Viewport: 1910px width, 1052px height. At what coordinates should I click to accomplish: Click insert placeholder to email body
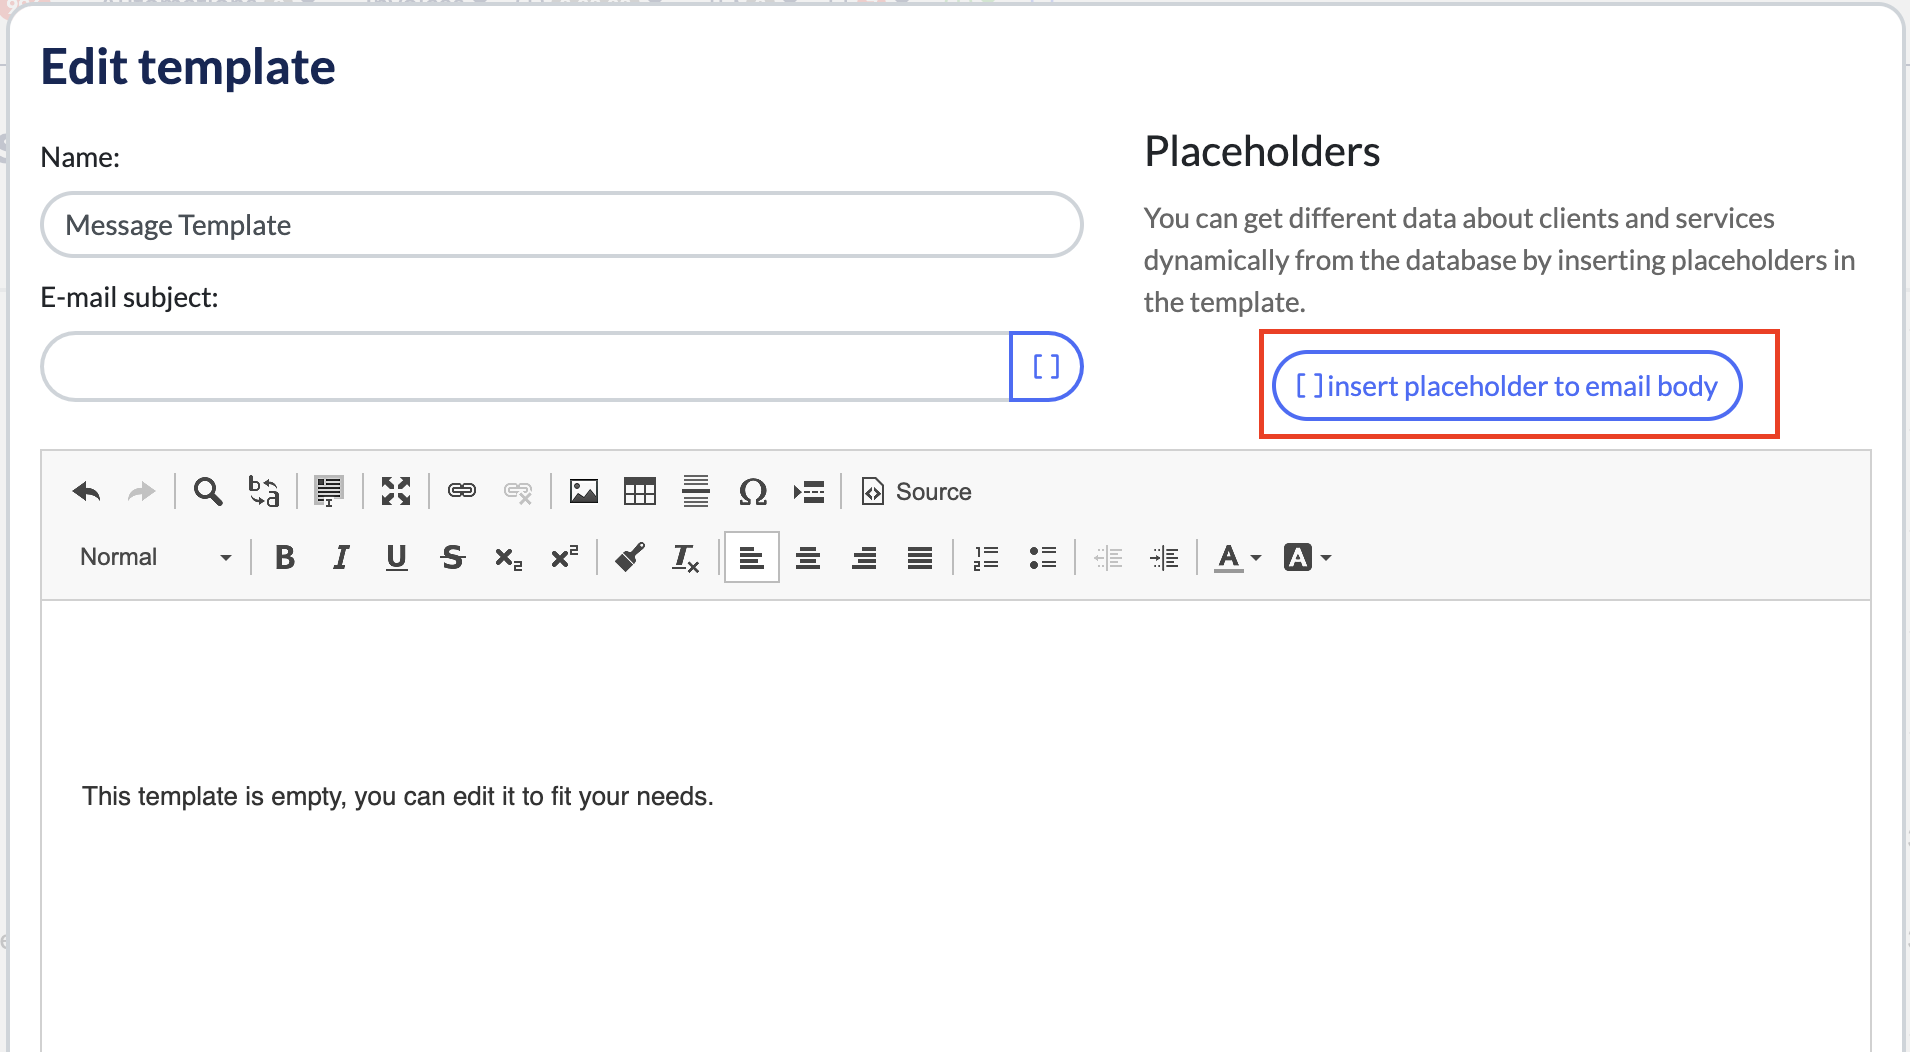(1506, 386)
